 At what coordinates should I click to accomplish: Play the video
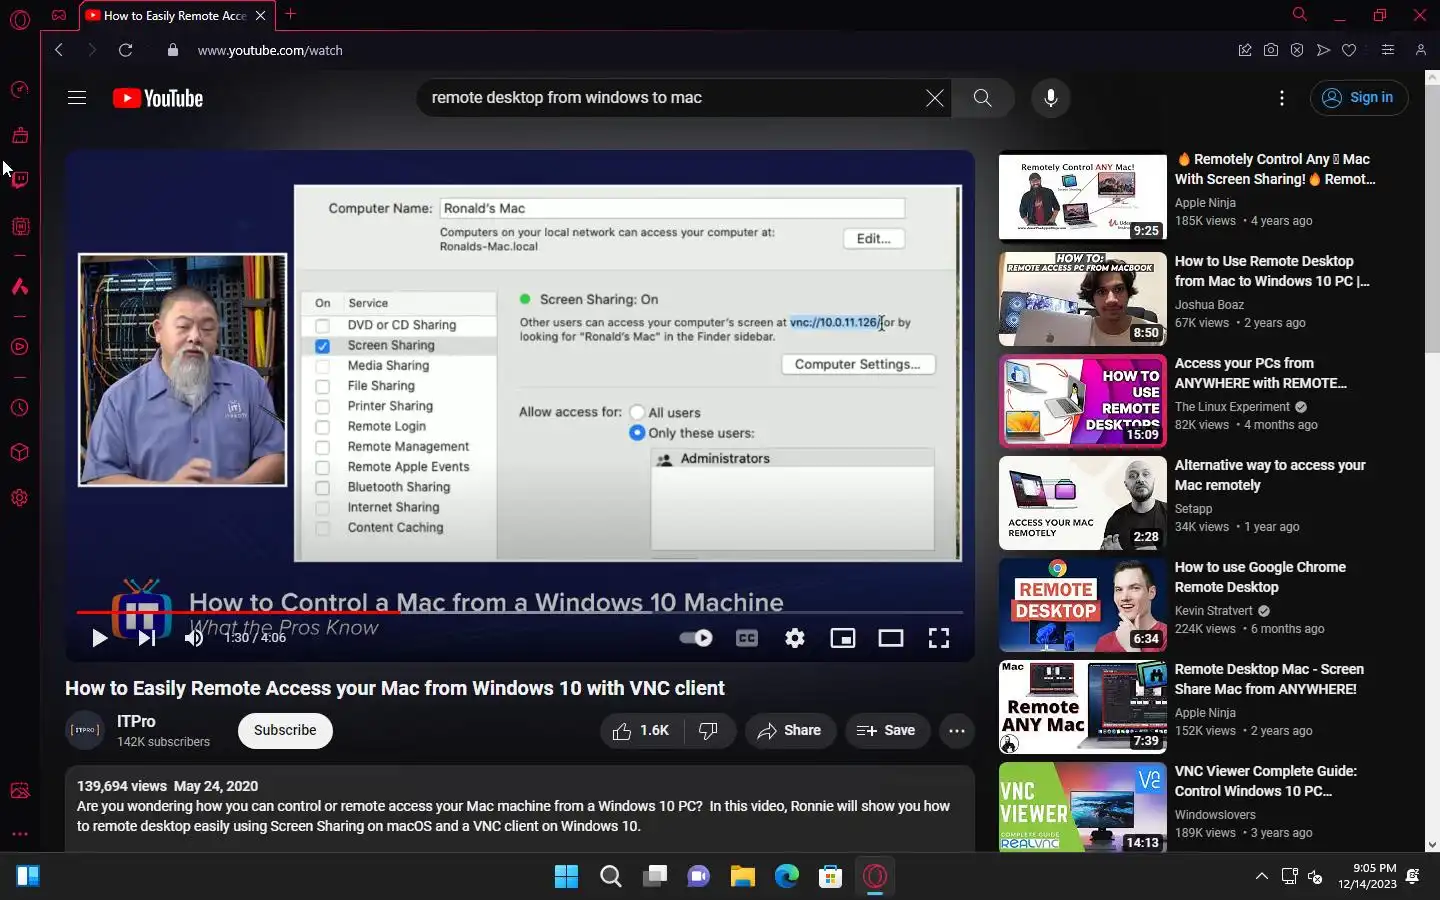click(99, 638)
